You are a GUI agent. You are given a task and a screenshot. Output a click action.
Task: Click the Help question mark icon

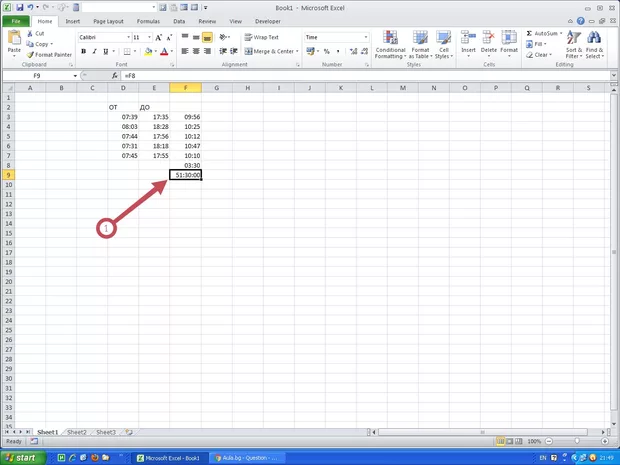point(580,21)
